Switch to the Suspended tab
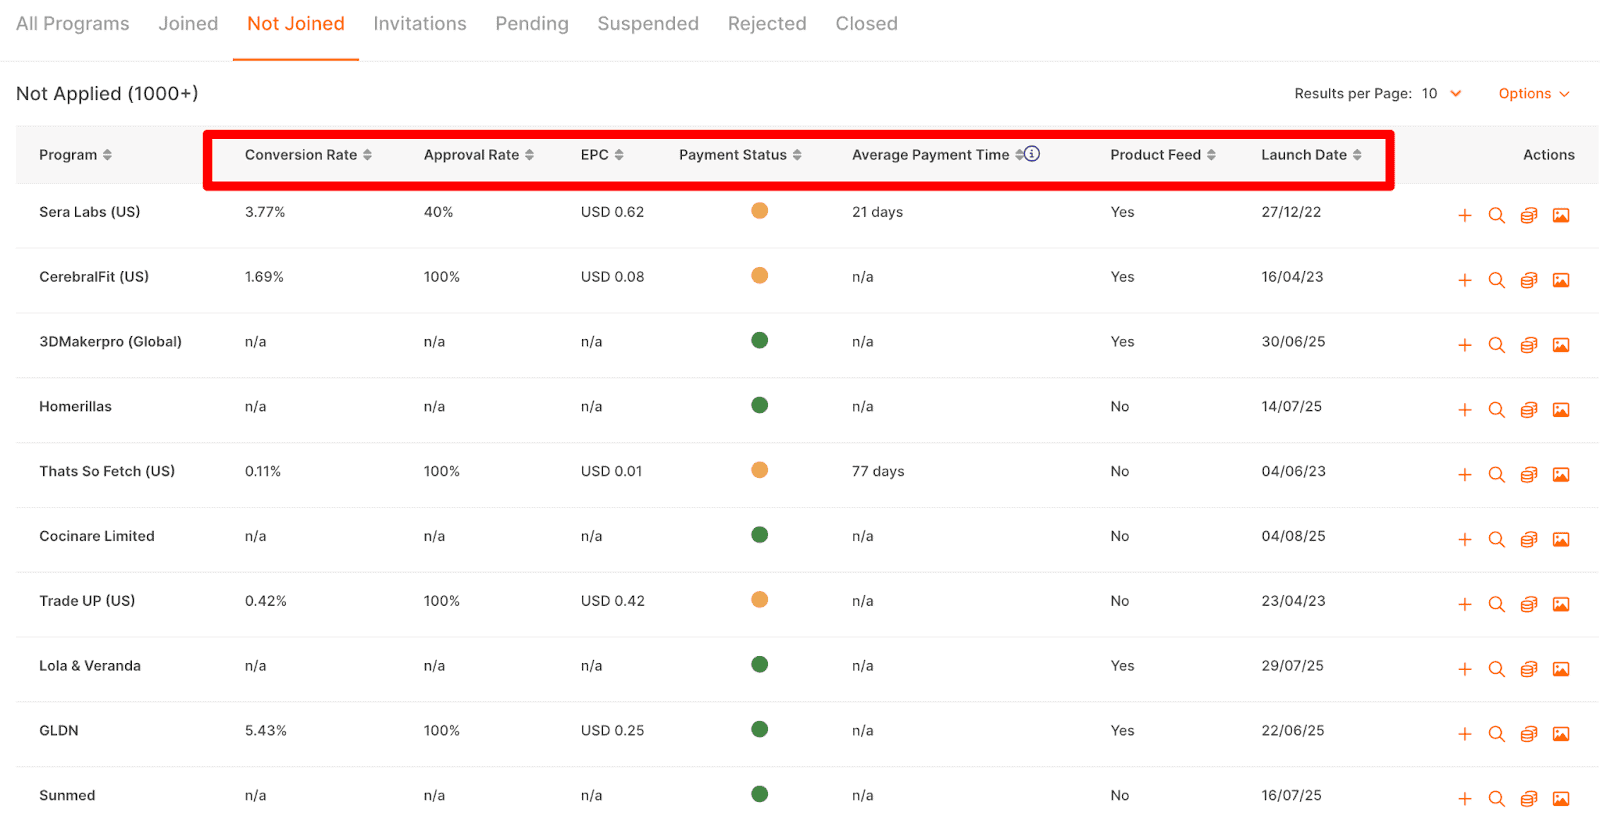 (648, 23)
